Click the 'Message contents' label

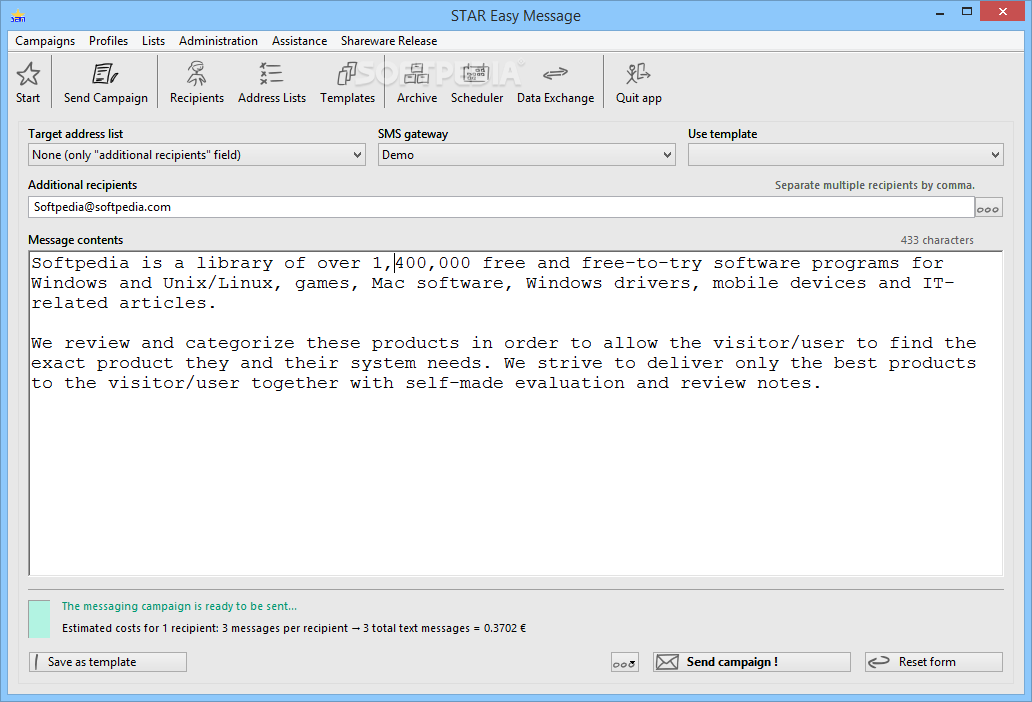75,240
